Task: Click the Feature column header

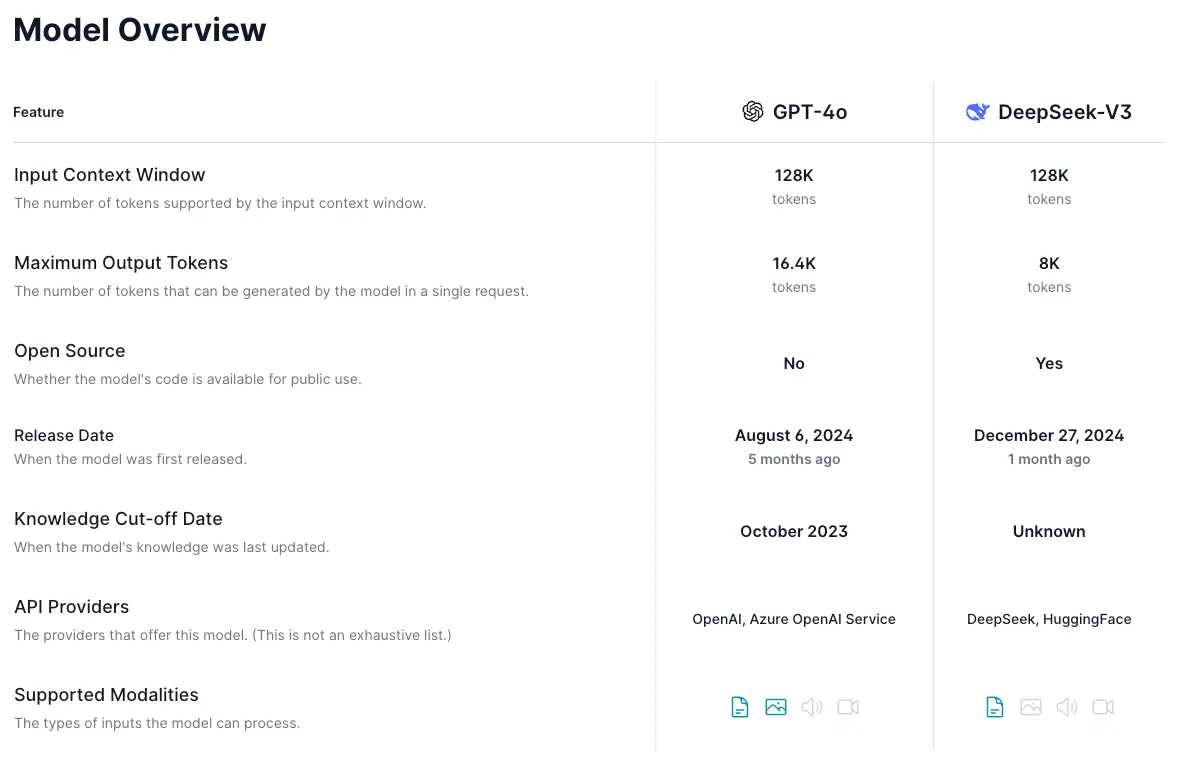Action: (38, 112)
